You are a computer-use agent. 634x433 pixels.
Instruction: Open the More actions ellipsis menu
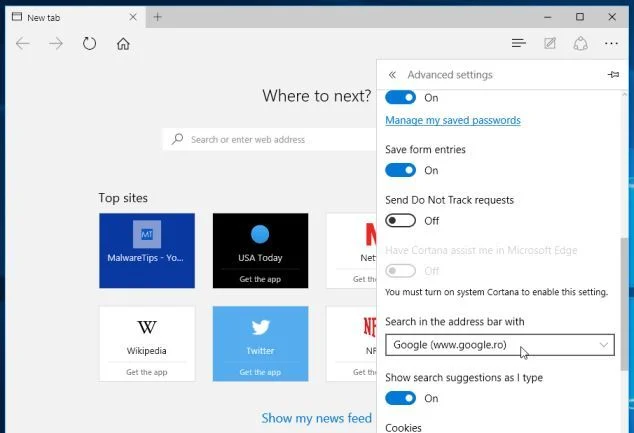coord(611,43)
